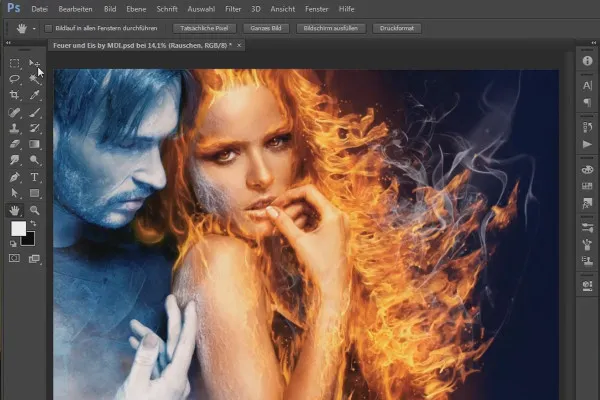The width and height of the screenshot is (600, 400).
Task: Open the Hand tool preset picker arrow
Action: 34,29
